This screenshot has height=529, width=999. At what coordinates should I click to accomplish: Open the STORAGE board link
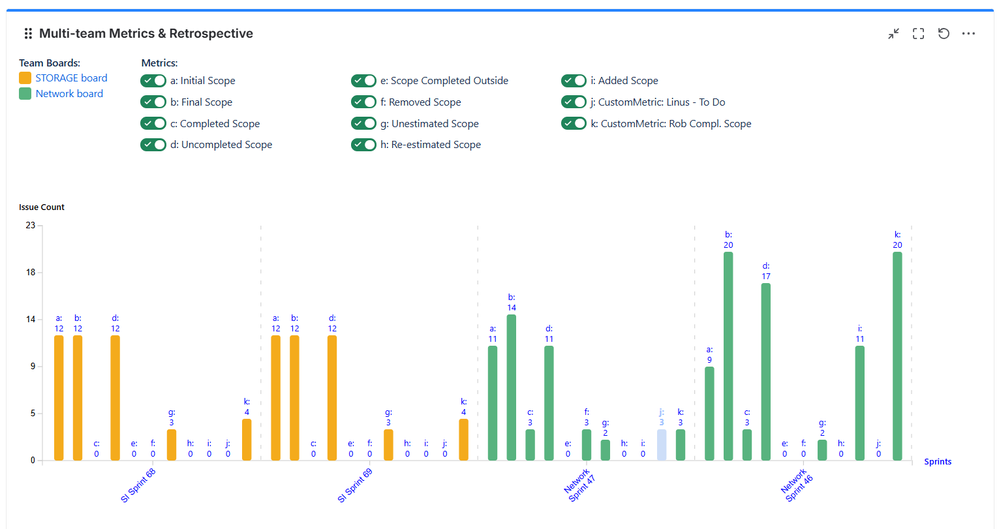point(71,78)
